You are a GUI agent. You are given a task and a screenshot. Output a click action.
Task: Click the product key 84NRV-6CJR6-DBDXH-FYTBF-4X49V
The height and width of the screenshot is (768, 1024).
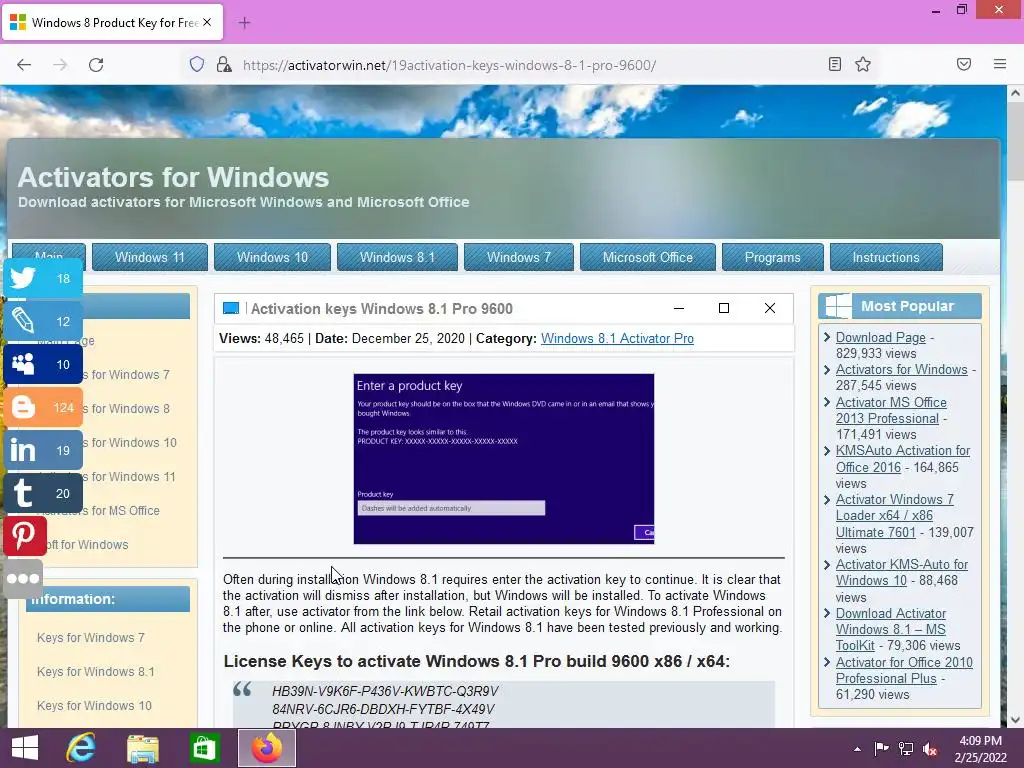[383, 709]
